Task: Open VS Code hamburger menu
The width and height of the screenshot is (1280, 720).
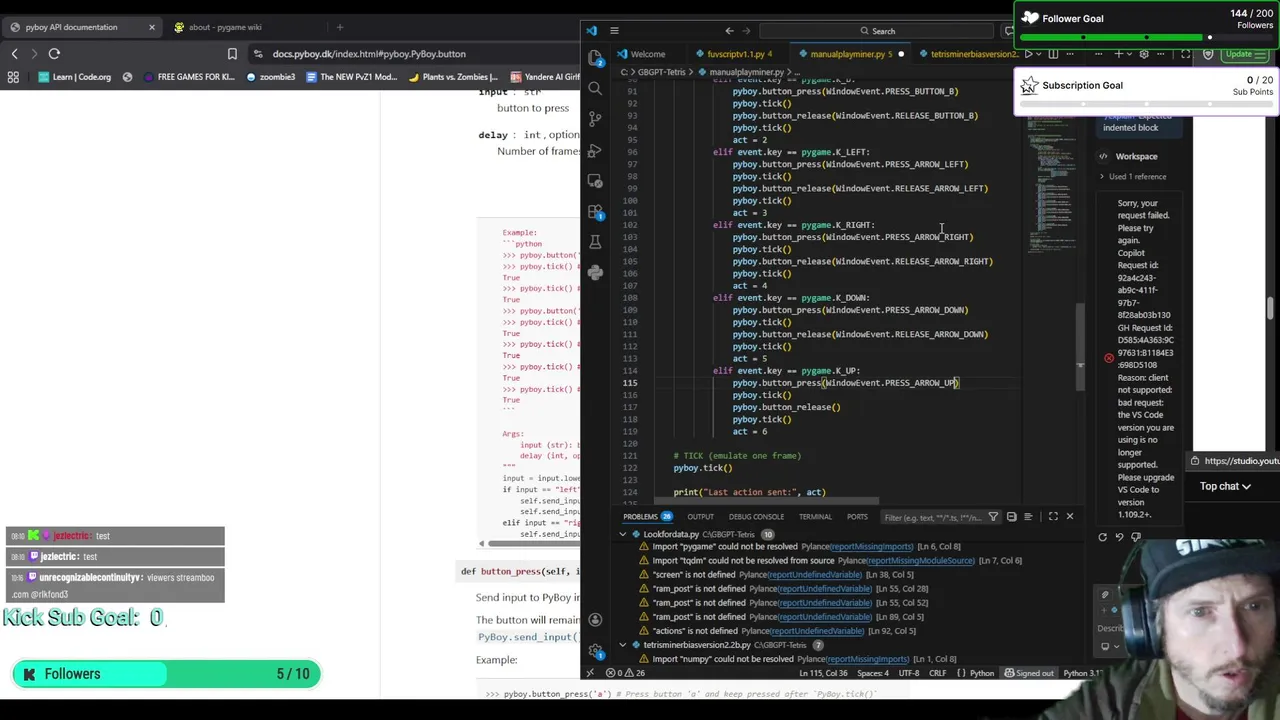Action: (614, 31)
